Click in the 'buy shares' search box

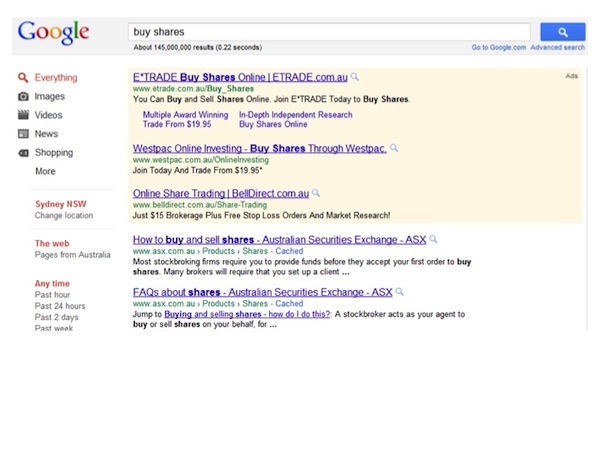329,32
